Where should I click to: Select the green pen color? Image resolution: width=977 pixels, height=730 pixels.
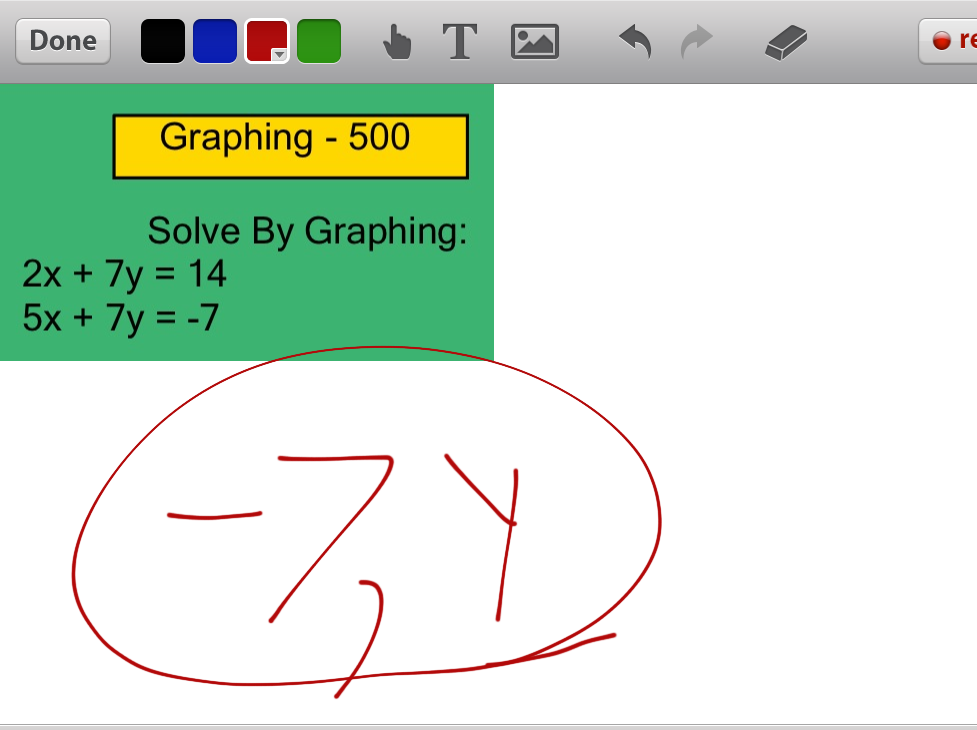(319, 41)
